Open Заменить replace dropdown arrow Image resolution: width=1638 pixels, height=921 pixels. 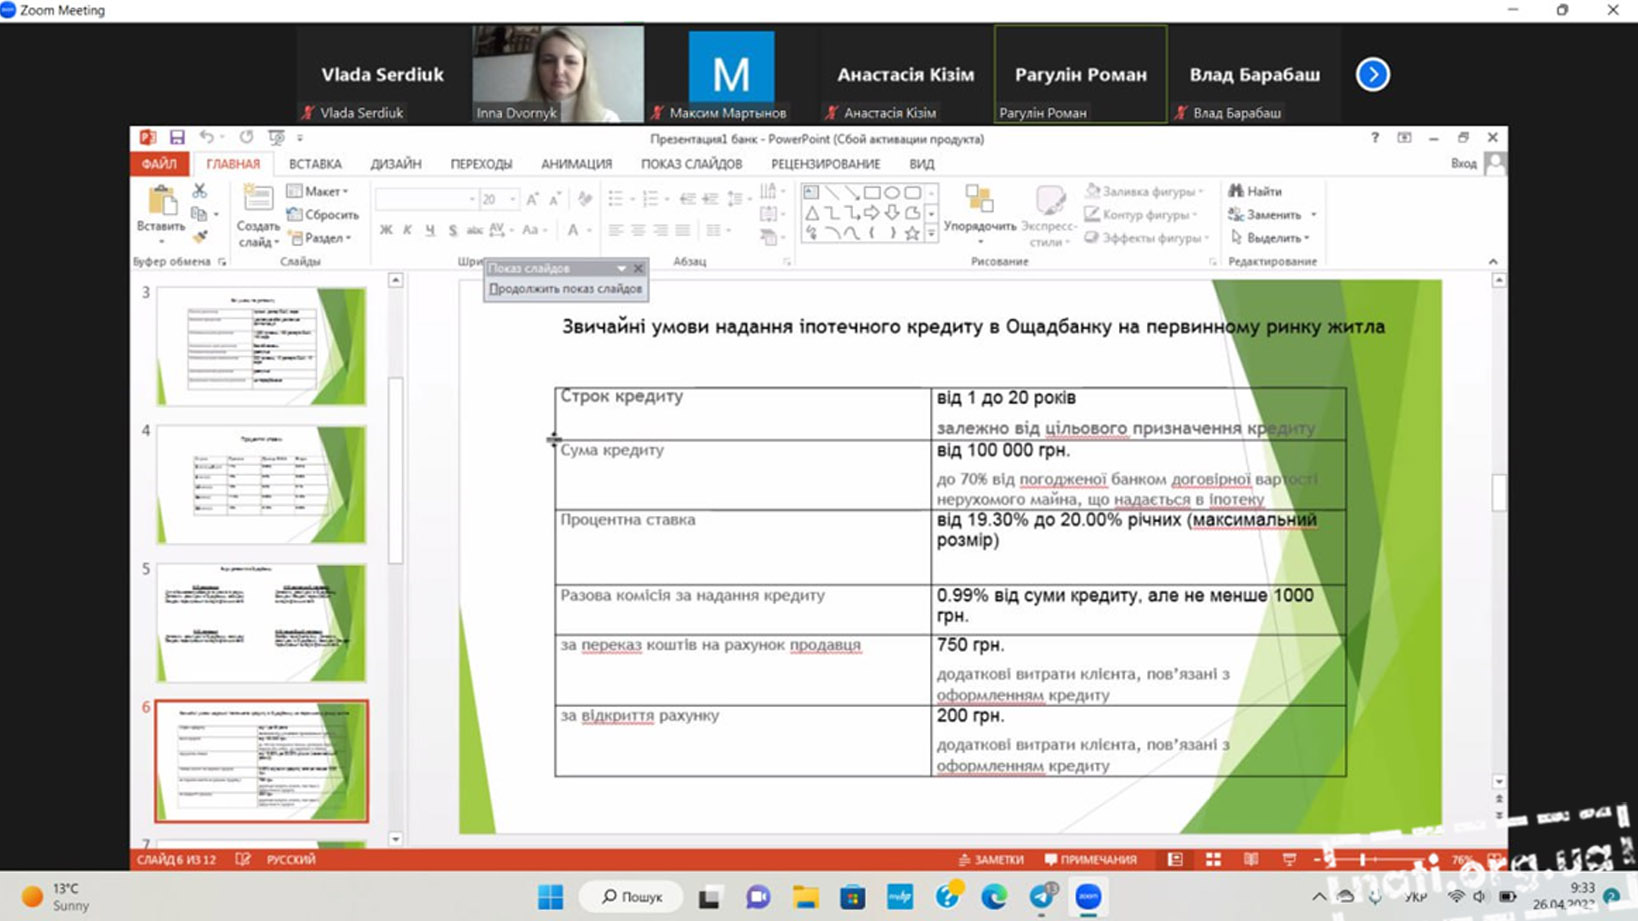(1313, 215)
